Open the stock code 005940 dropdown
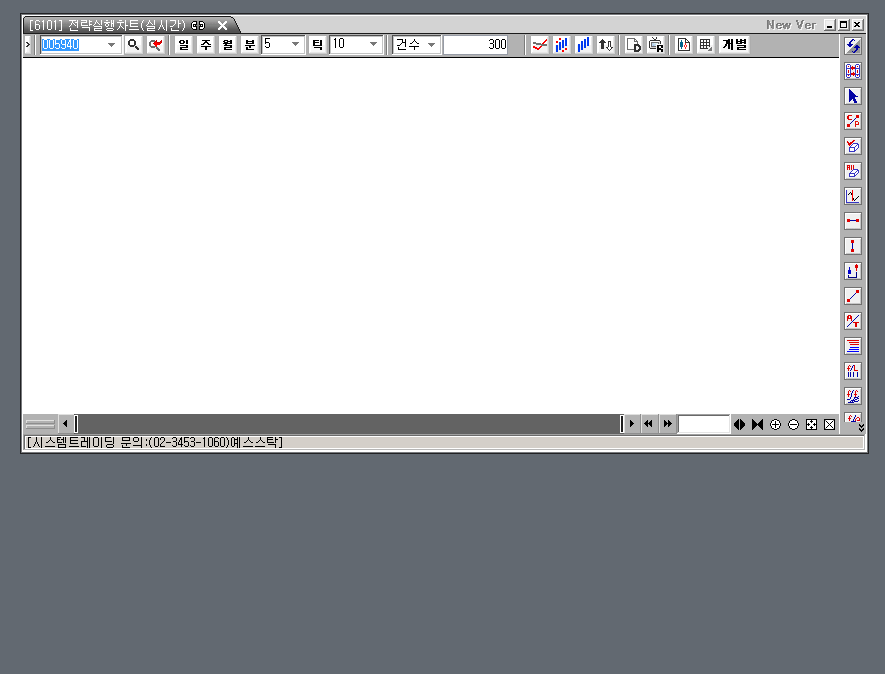The width and height of the screenshot is (885, 674). click(111, 45)
